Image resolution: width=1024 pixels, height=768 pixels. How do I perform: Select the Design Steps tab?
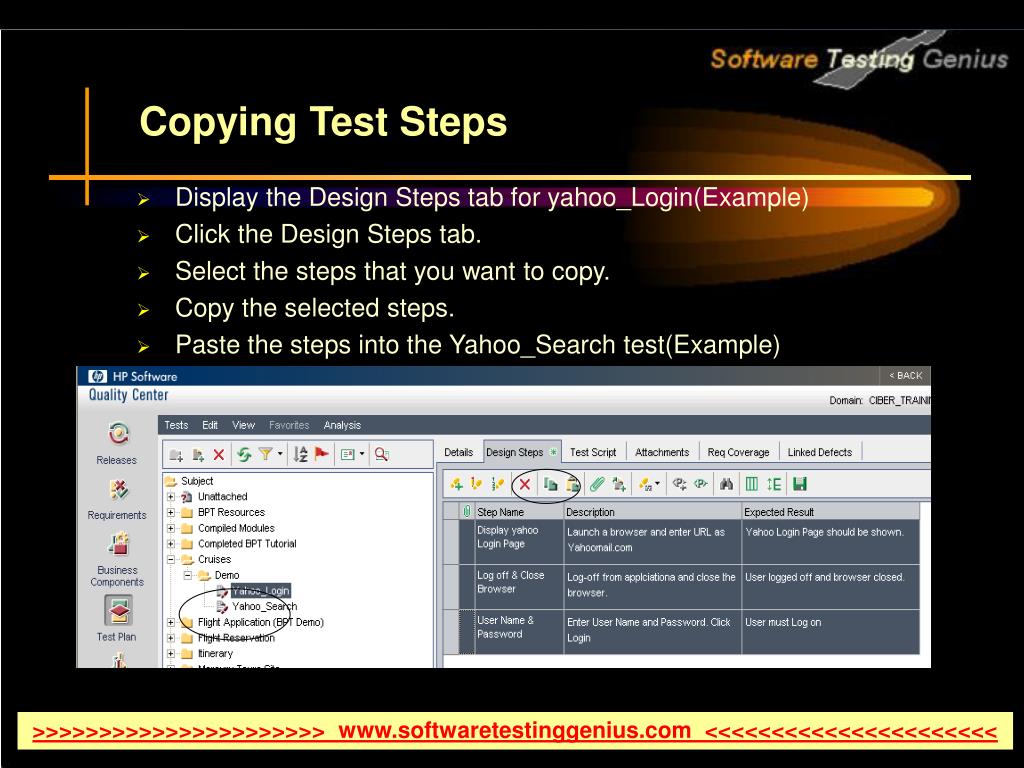tap(521, 452)
